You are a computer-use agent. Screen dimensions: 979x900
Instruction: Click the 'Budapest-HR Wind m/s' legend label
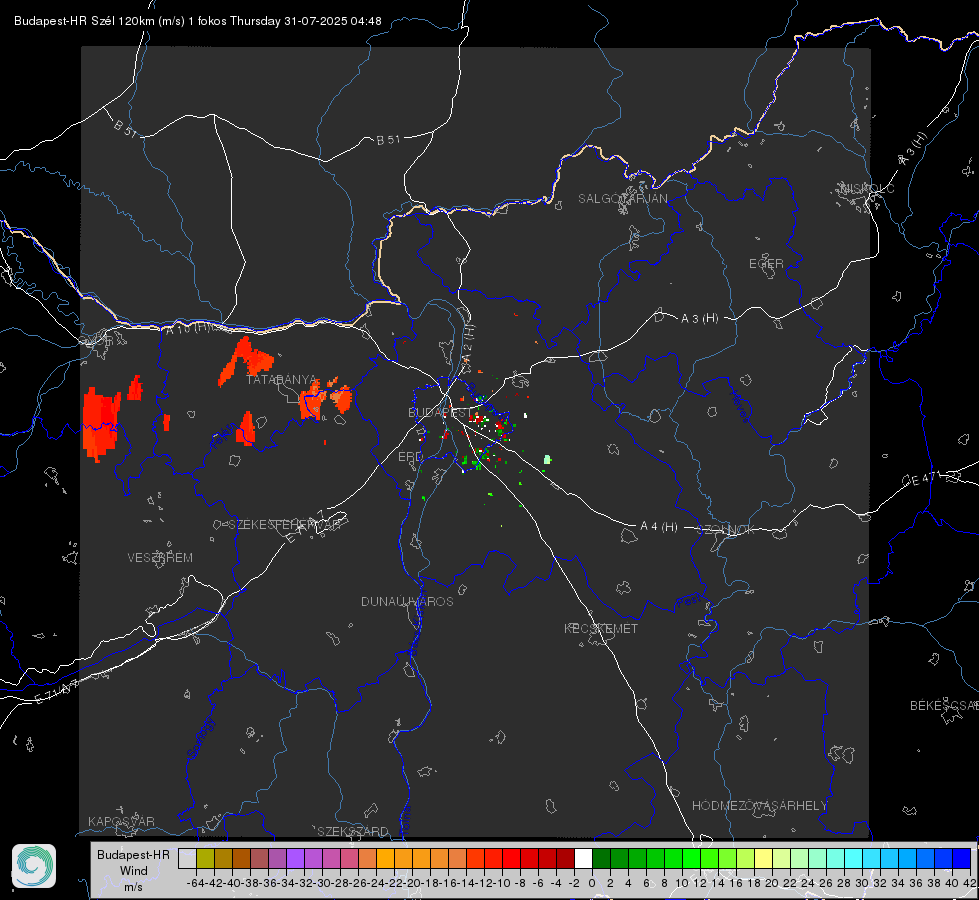[x=133, y=870]
